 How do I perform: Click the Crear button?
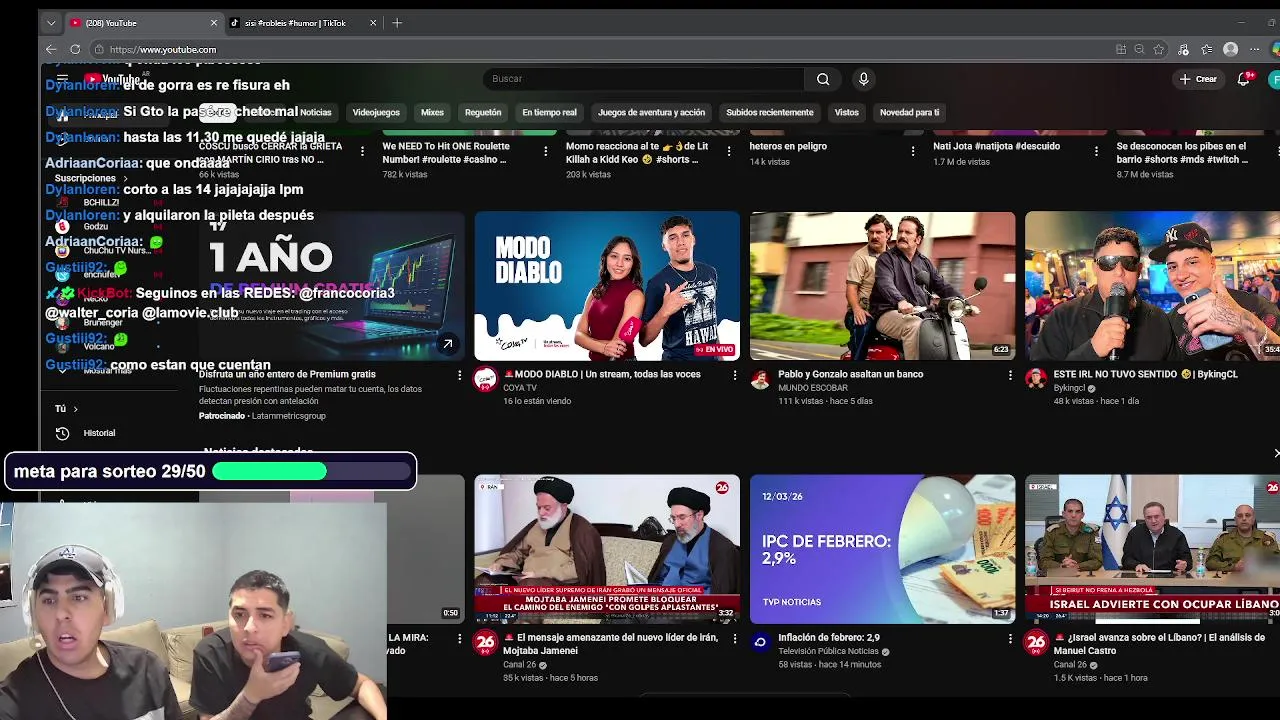click(x=1198, y=79)
